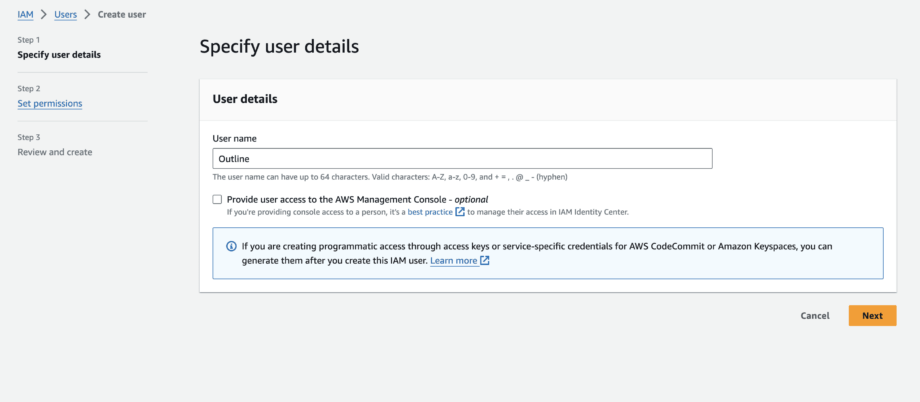Focus the User name input field
The height and width of the screenshot is (402, 920).
click(462, 158)
